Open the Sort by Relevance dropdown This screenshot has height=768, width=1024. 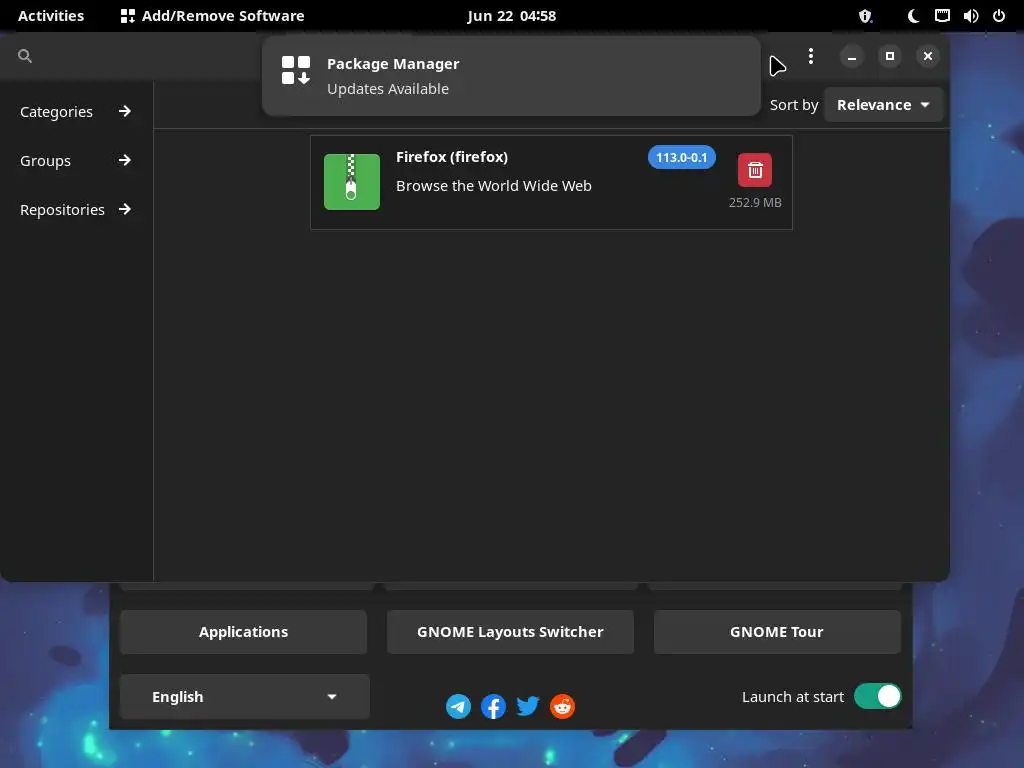click(883, 104)
